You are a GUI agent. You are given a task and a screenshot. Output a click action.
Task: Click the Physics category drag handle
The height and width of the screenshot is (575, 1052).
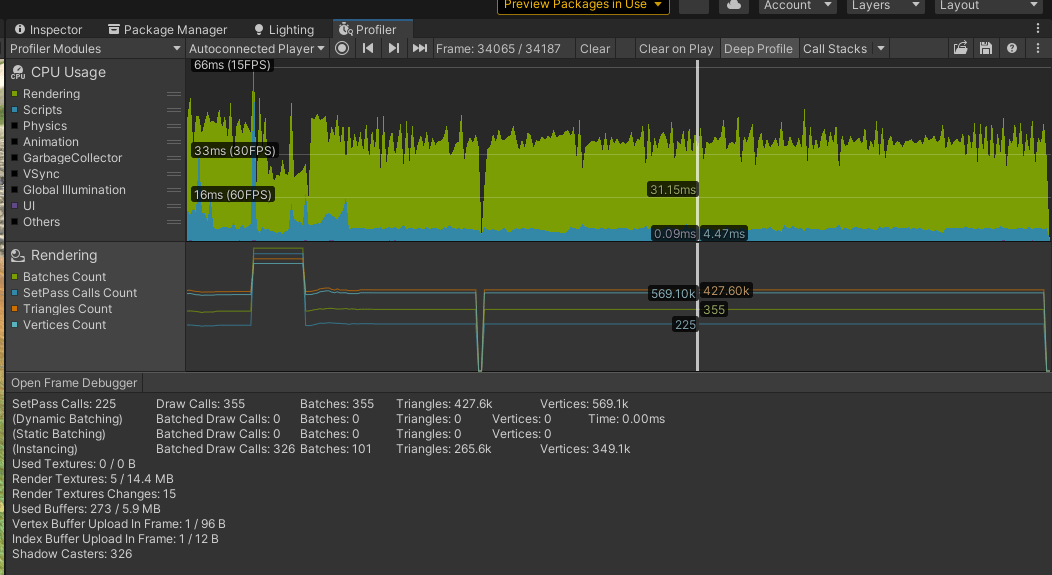(174, 126)
